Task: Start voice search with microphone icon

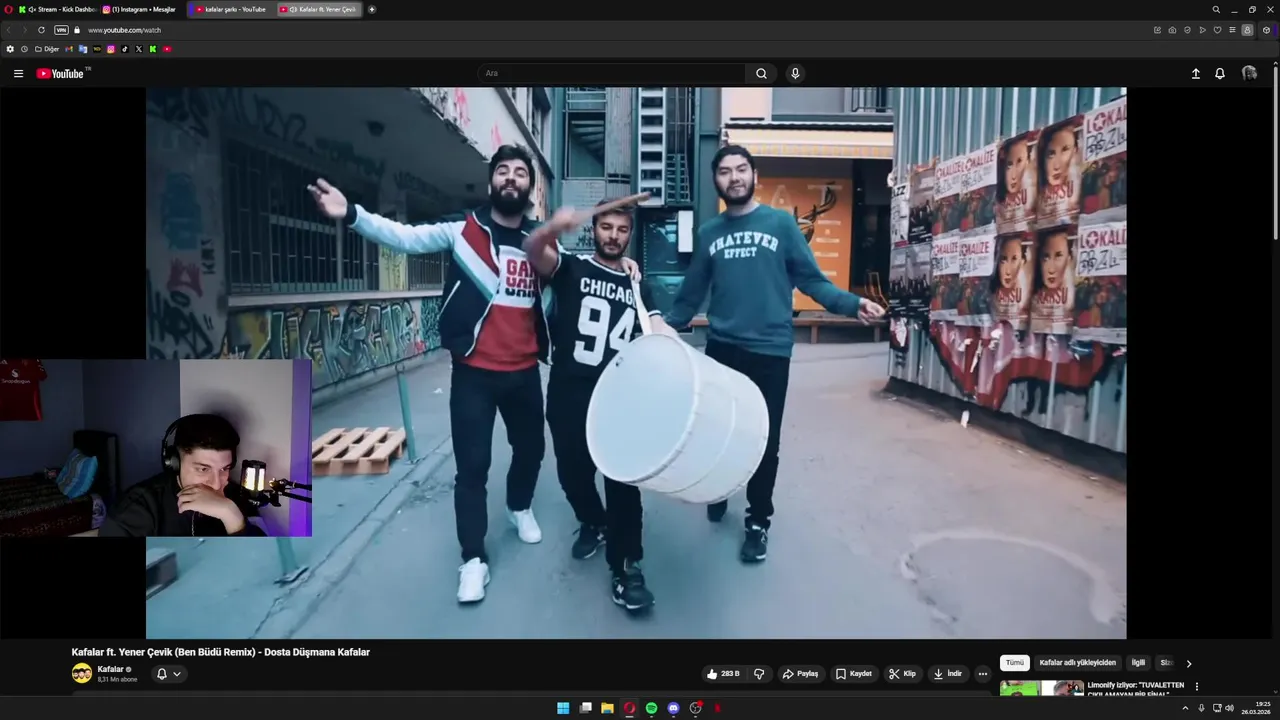Action: click(x=795, y=73)
